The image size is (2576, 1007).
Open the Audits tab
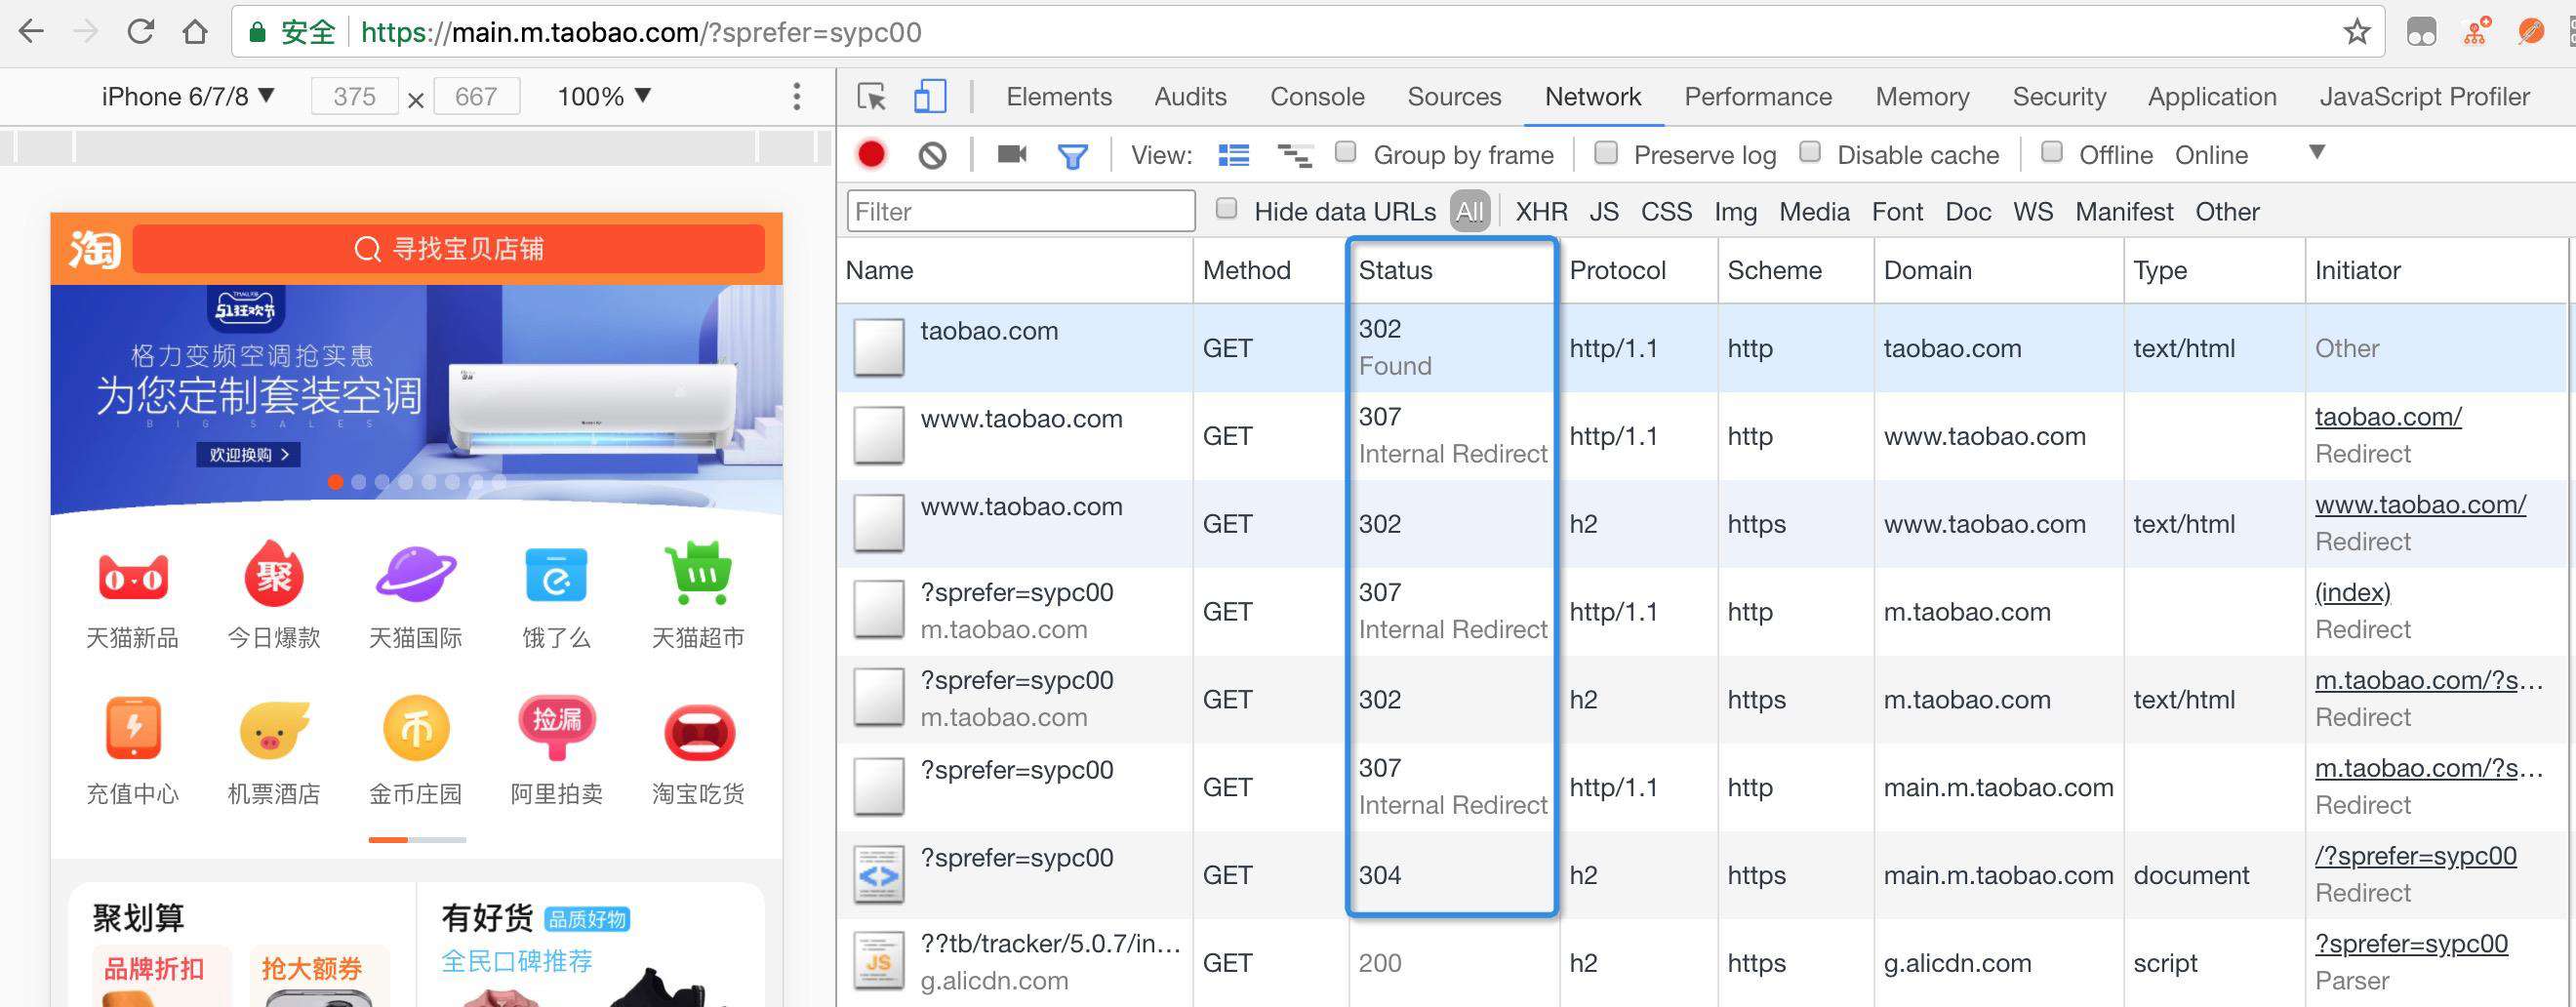pos(1190,97)
